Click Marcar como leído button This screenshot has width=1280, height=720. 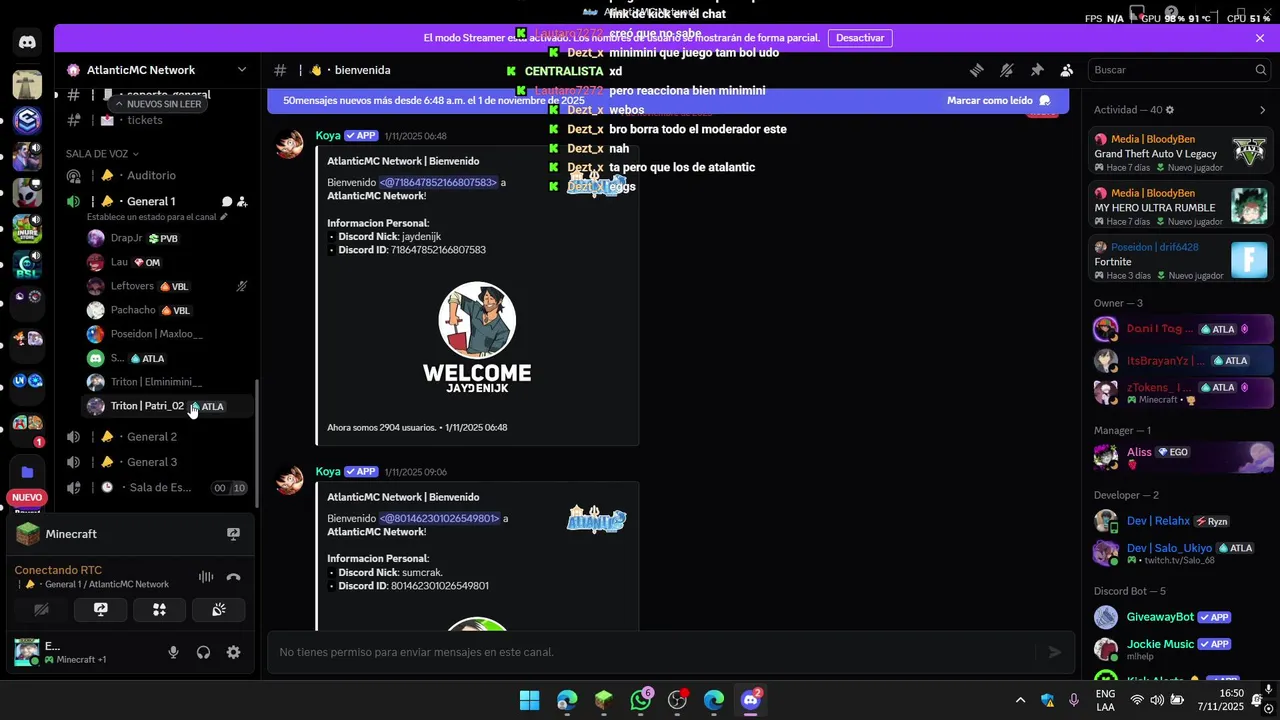coord(998,101)
